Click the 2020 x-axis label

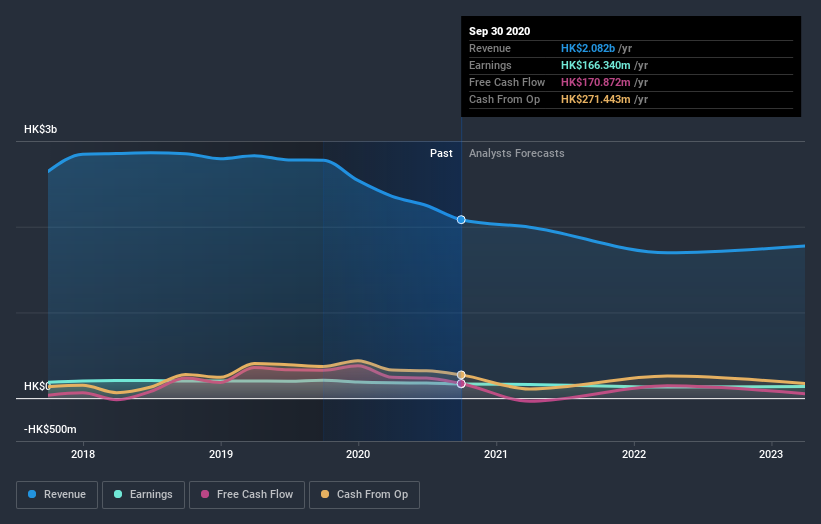coord(358,454)
